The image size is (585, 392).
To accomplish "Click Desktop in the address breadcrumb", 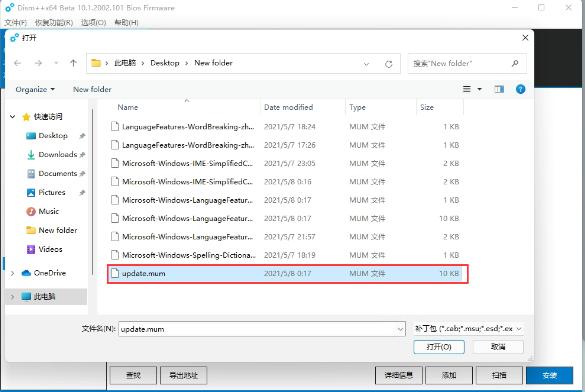I will 165,63.
